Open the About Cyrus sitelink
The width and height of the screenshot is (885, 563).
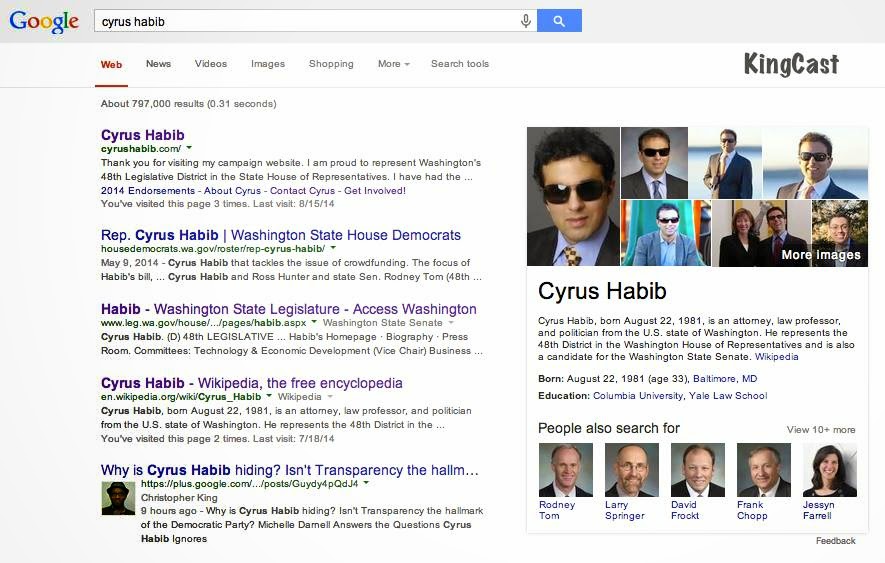click(x=233, y=191)
